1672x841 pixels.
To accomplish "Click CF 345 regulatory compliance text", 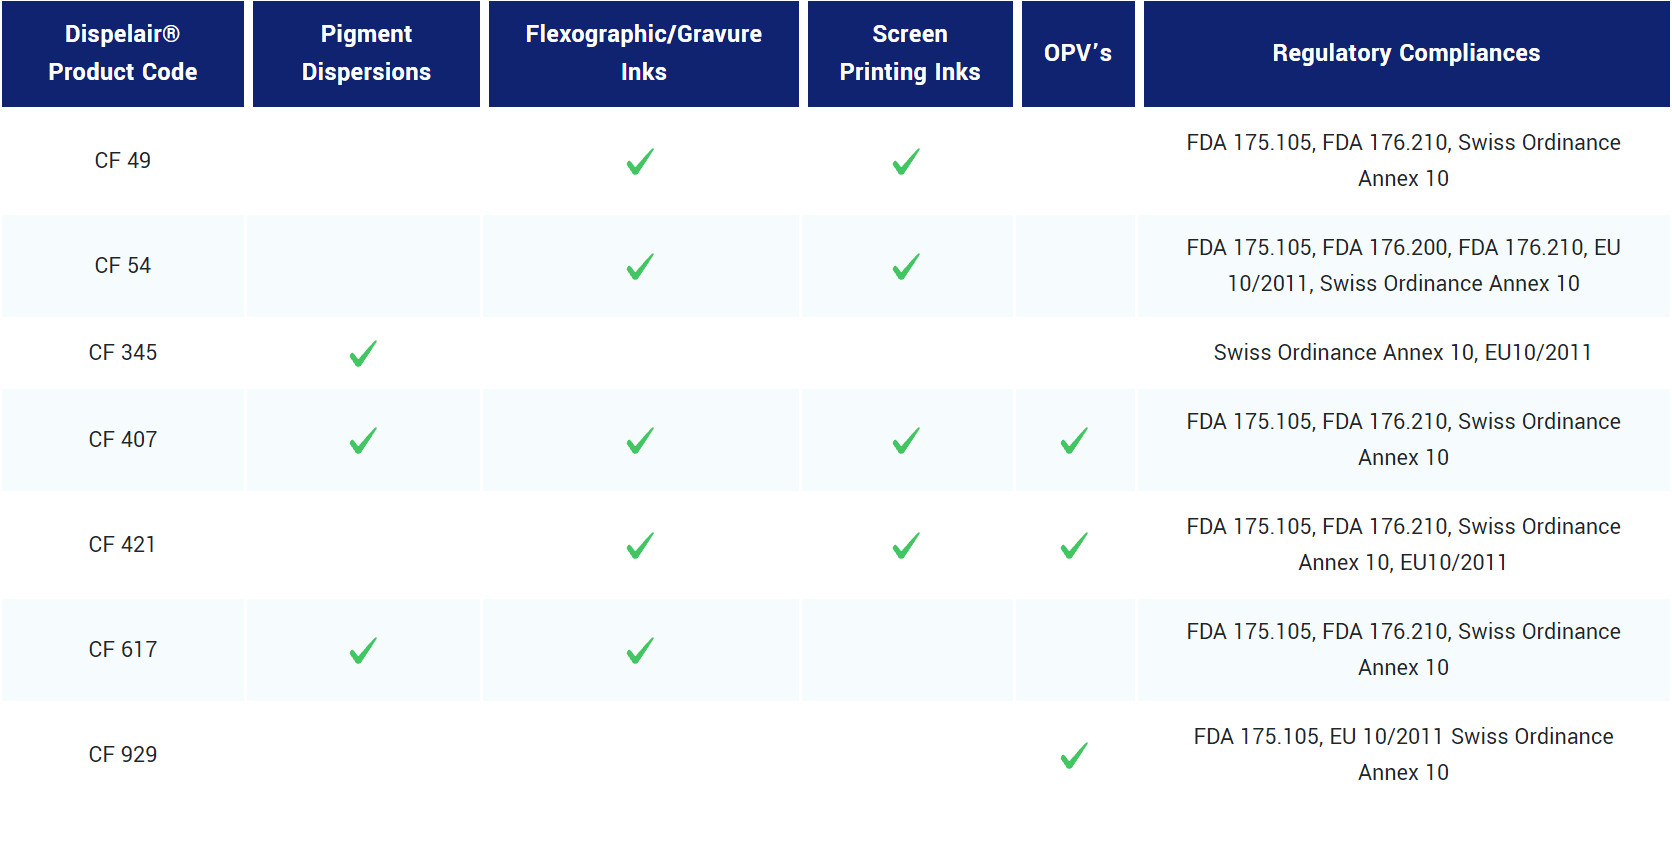I will 1402,353.
